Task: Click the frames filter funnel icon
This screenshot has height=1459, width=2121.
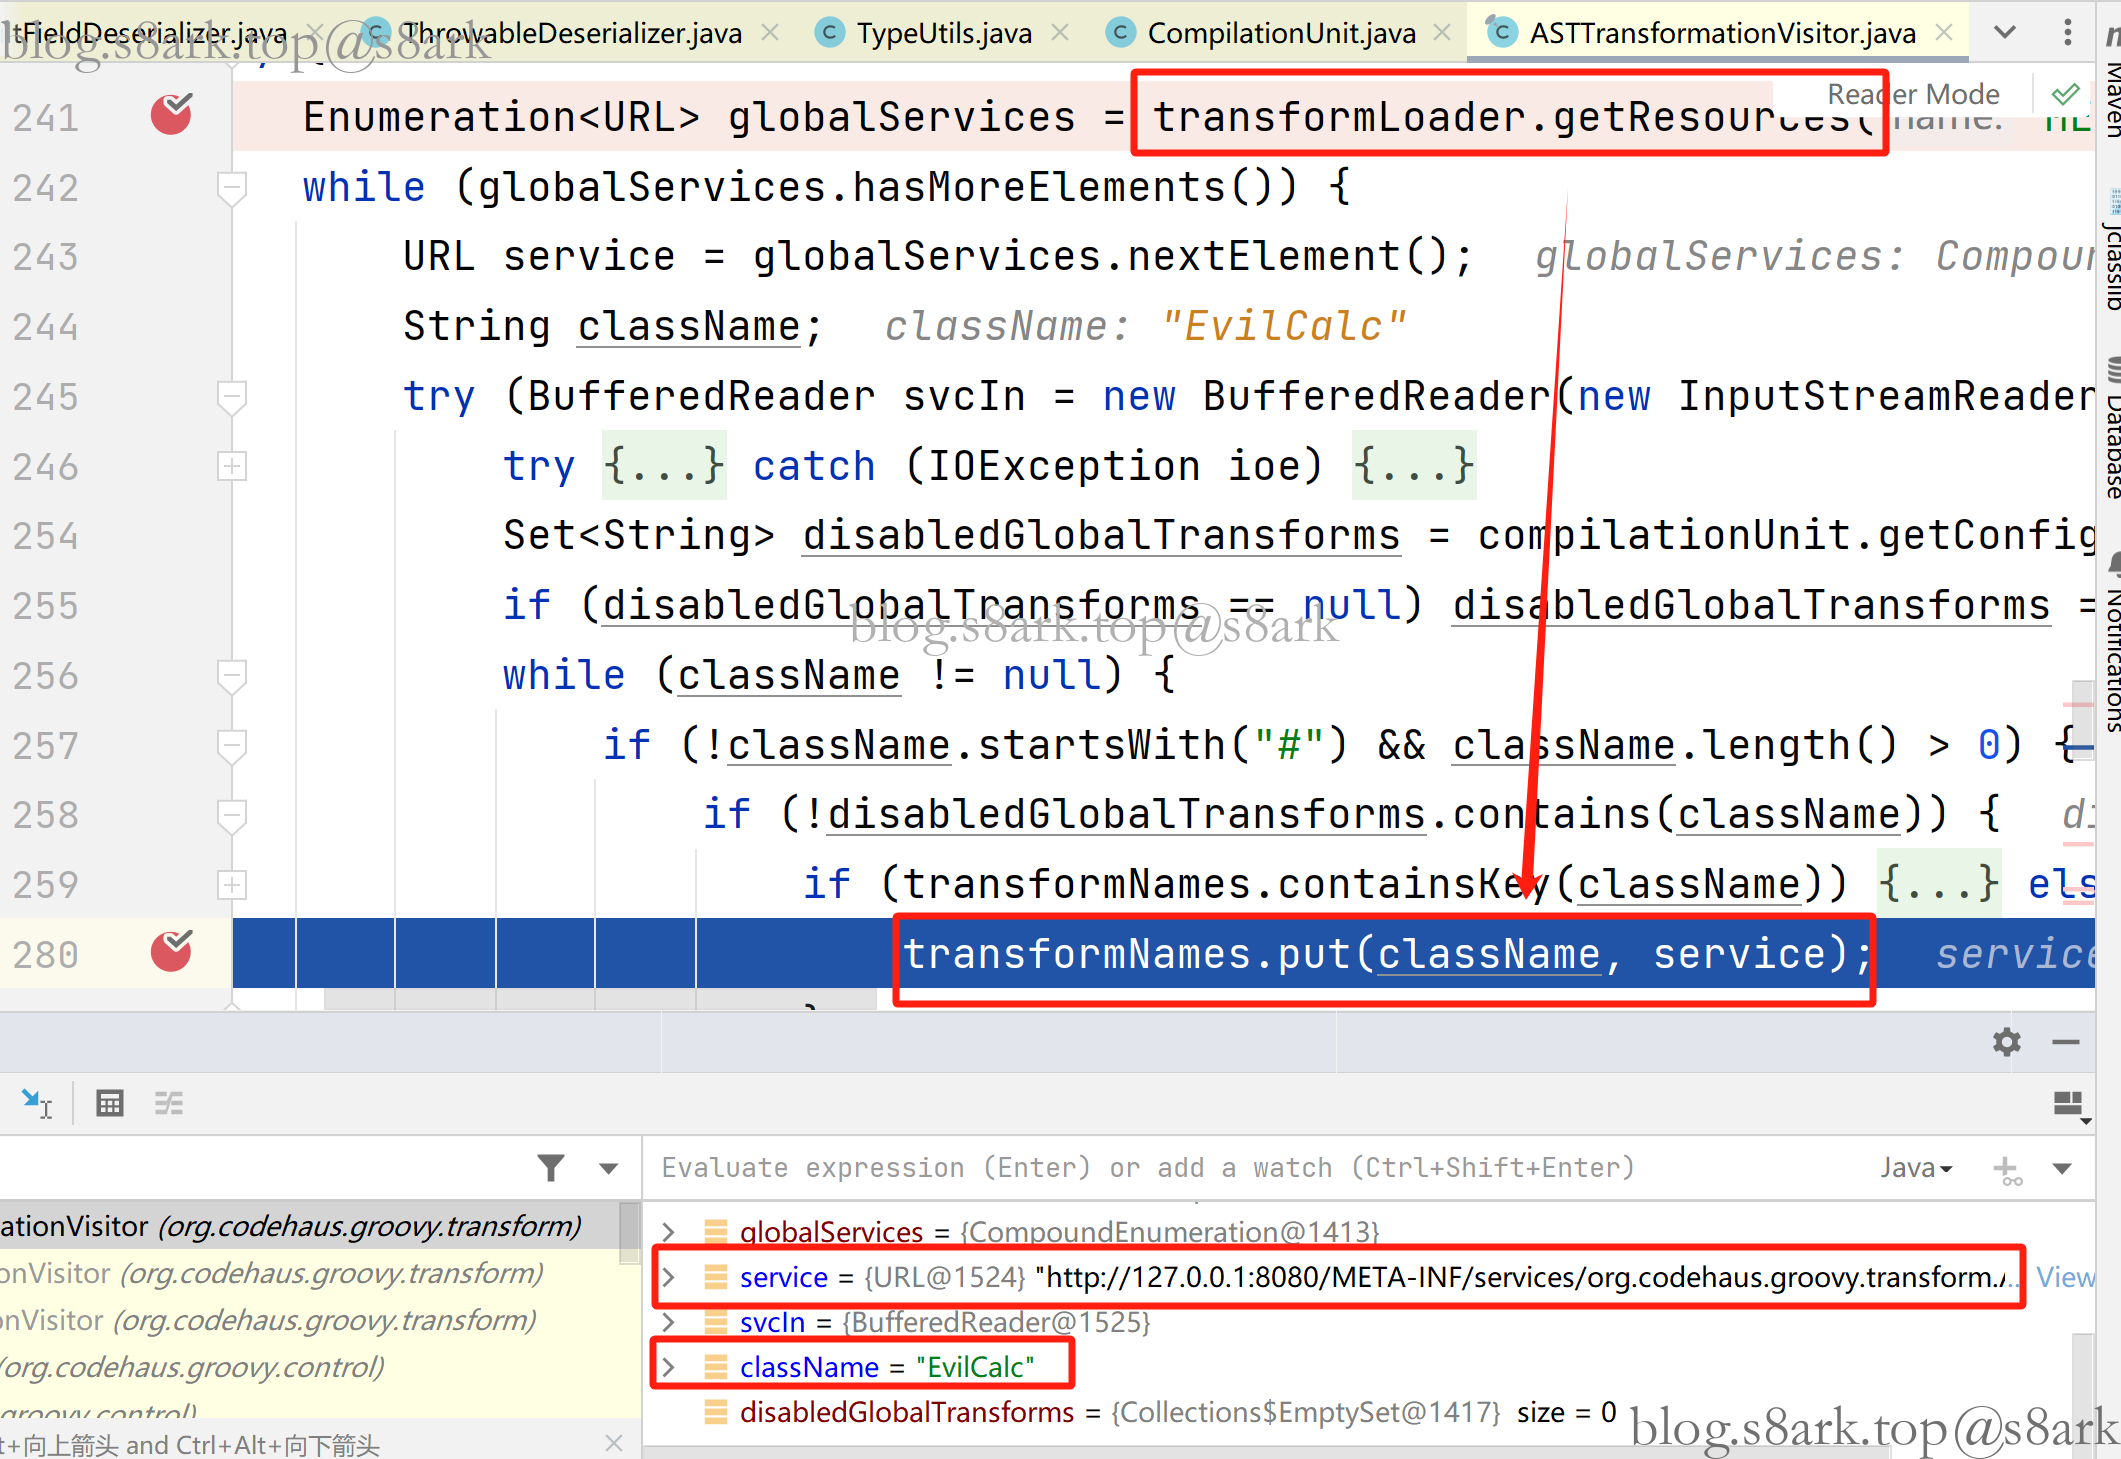Action: [x=551, y=1167]
